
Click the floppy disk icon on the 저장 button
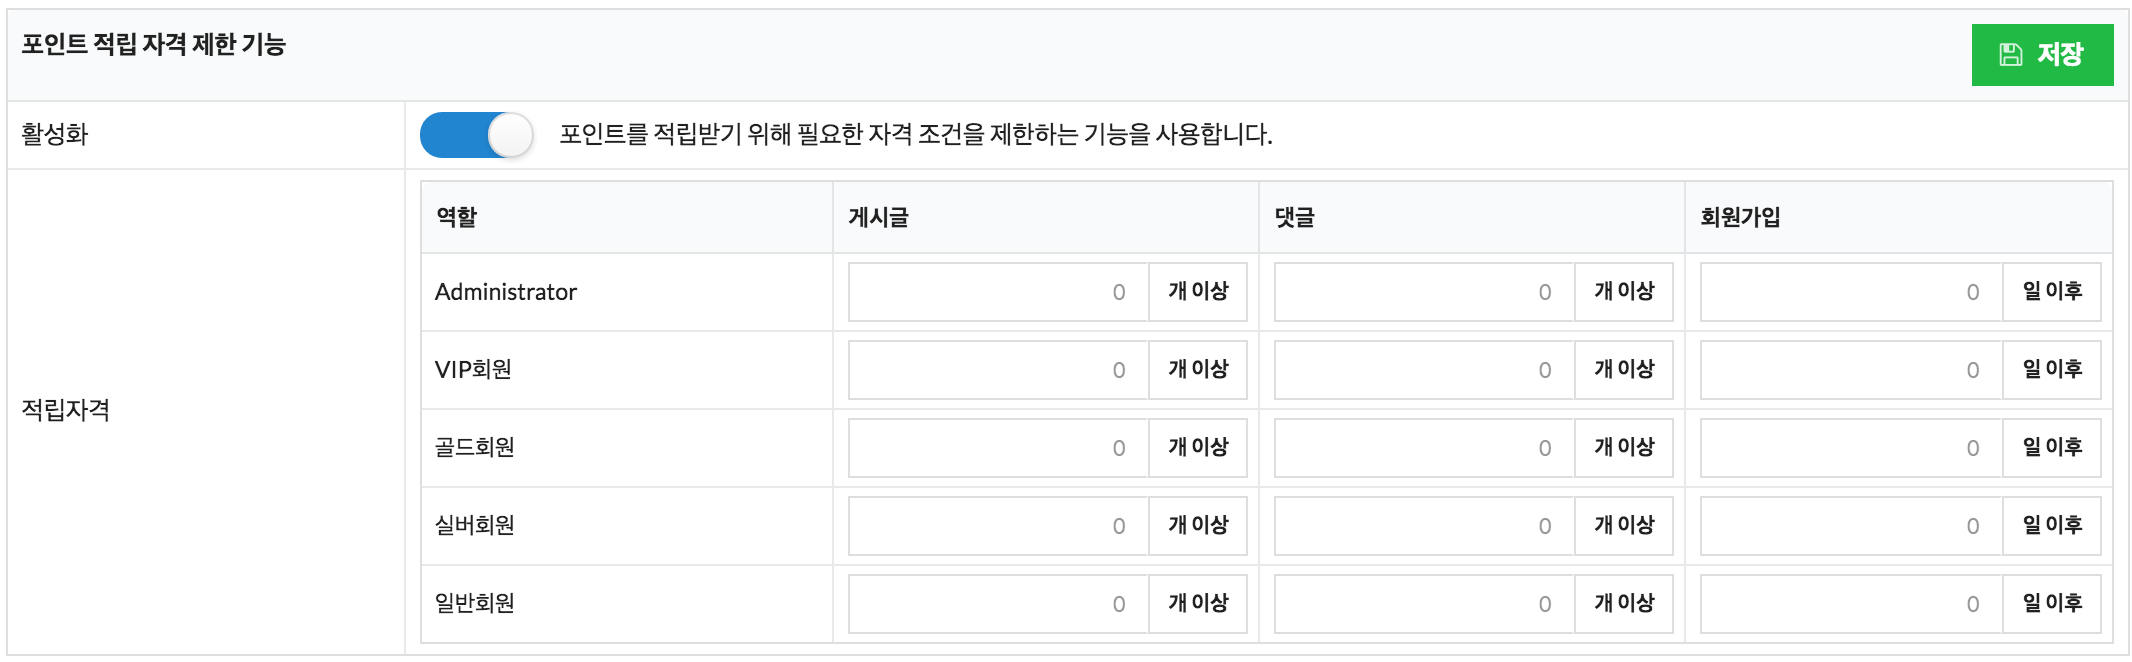[2010, 55]
